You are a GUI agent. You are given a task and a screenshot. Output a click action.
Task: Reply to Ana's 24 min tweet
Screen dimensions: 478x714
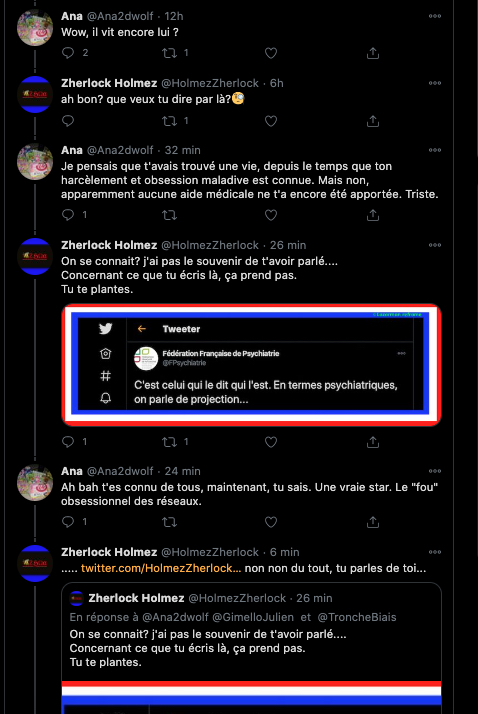click(x=68, y=521)
